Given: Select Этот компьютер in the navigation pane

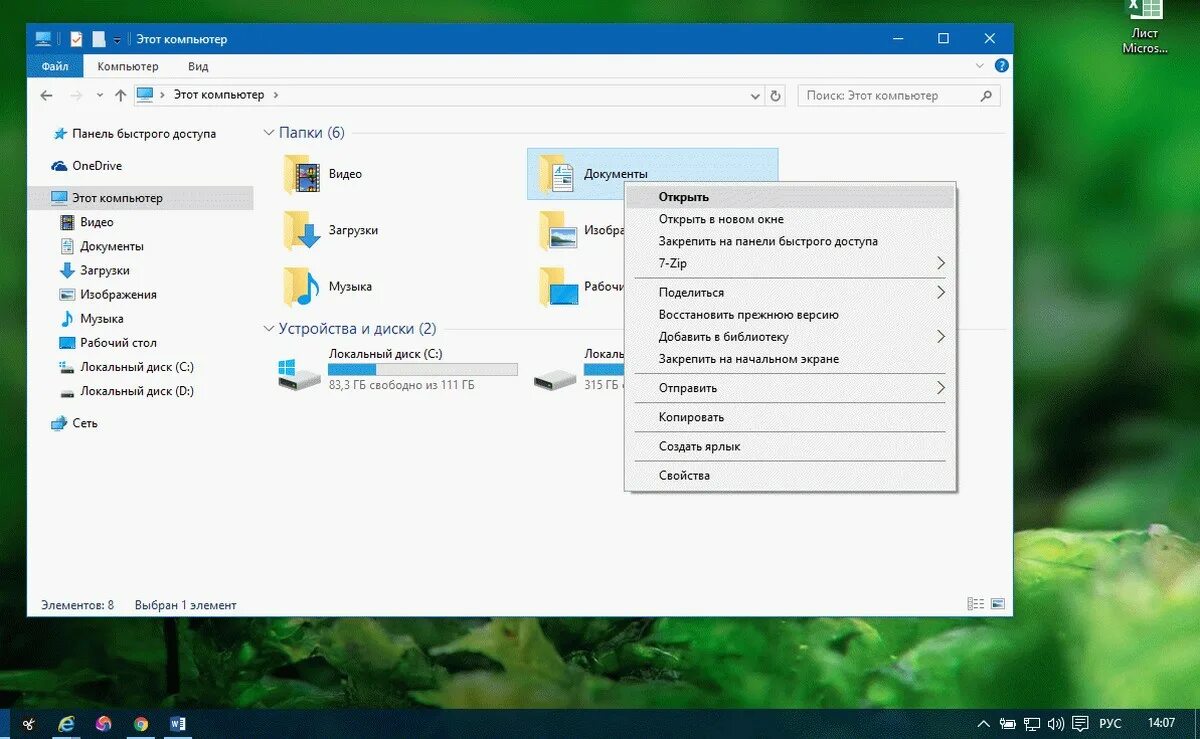Looking at the screenshot, I should 141,198.
